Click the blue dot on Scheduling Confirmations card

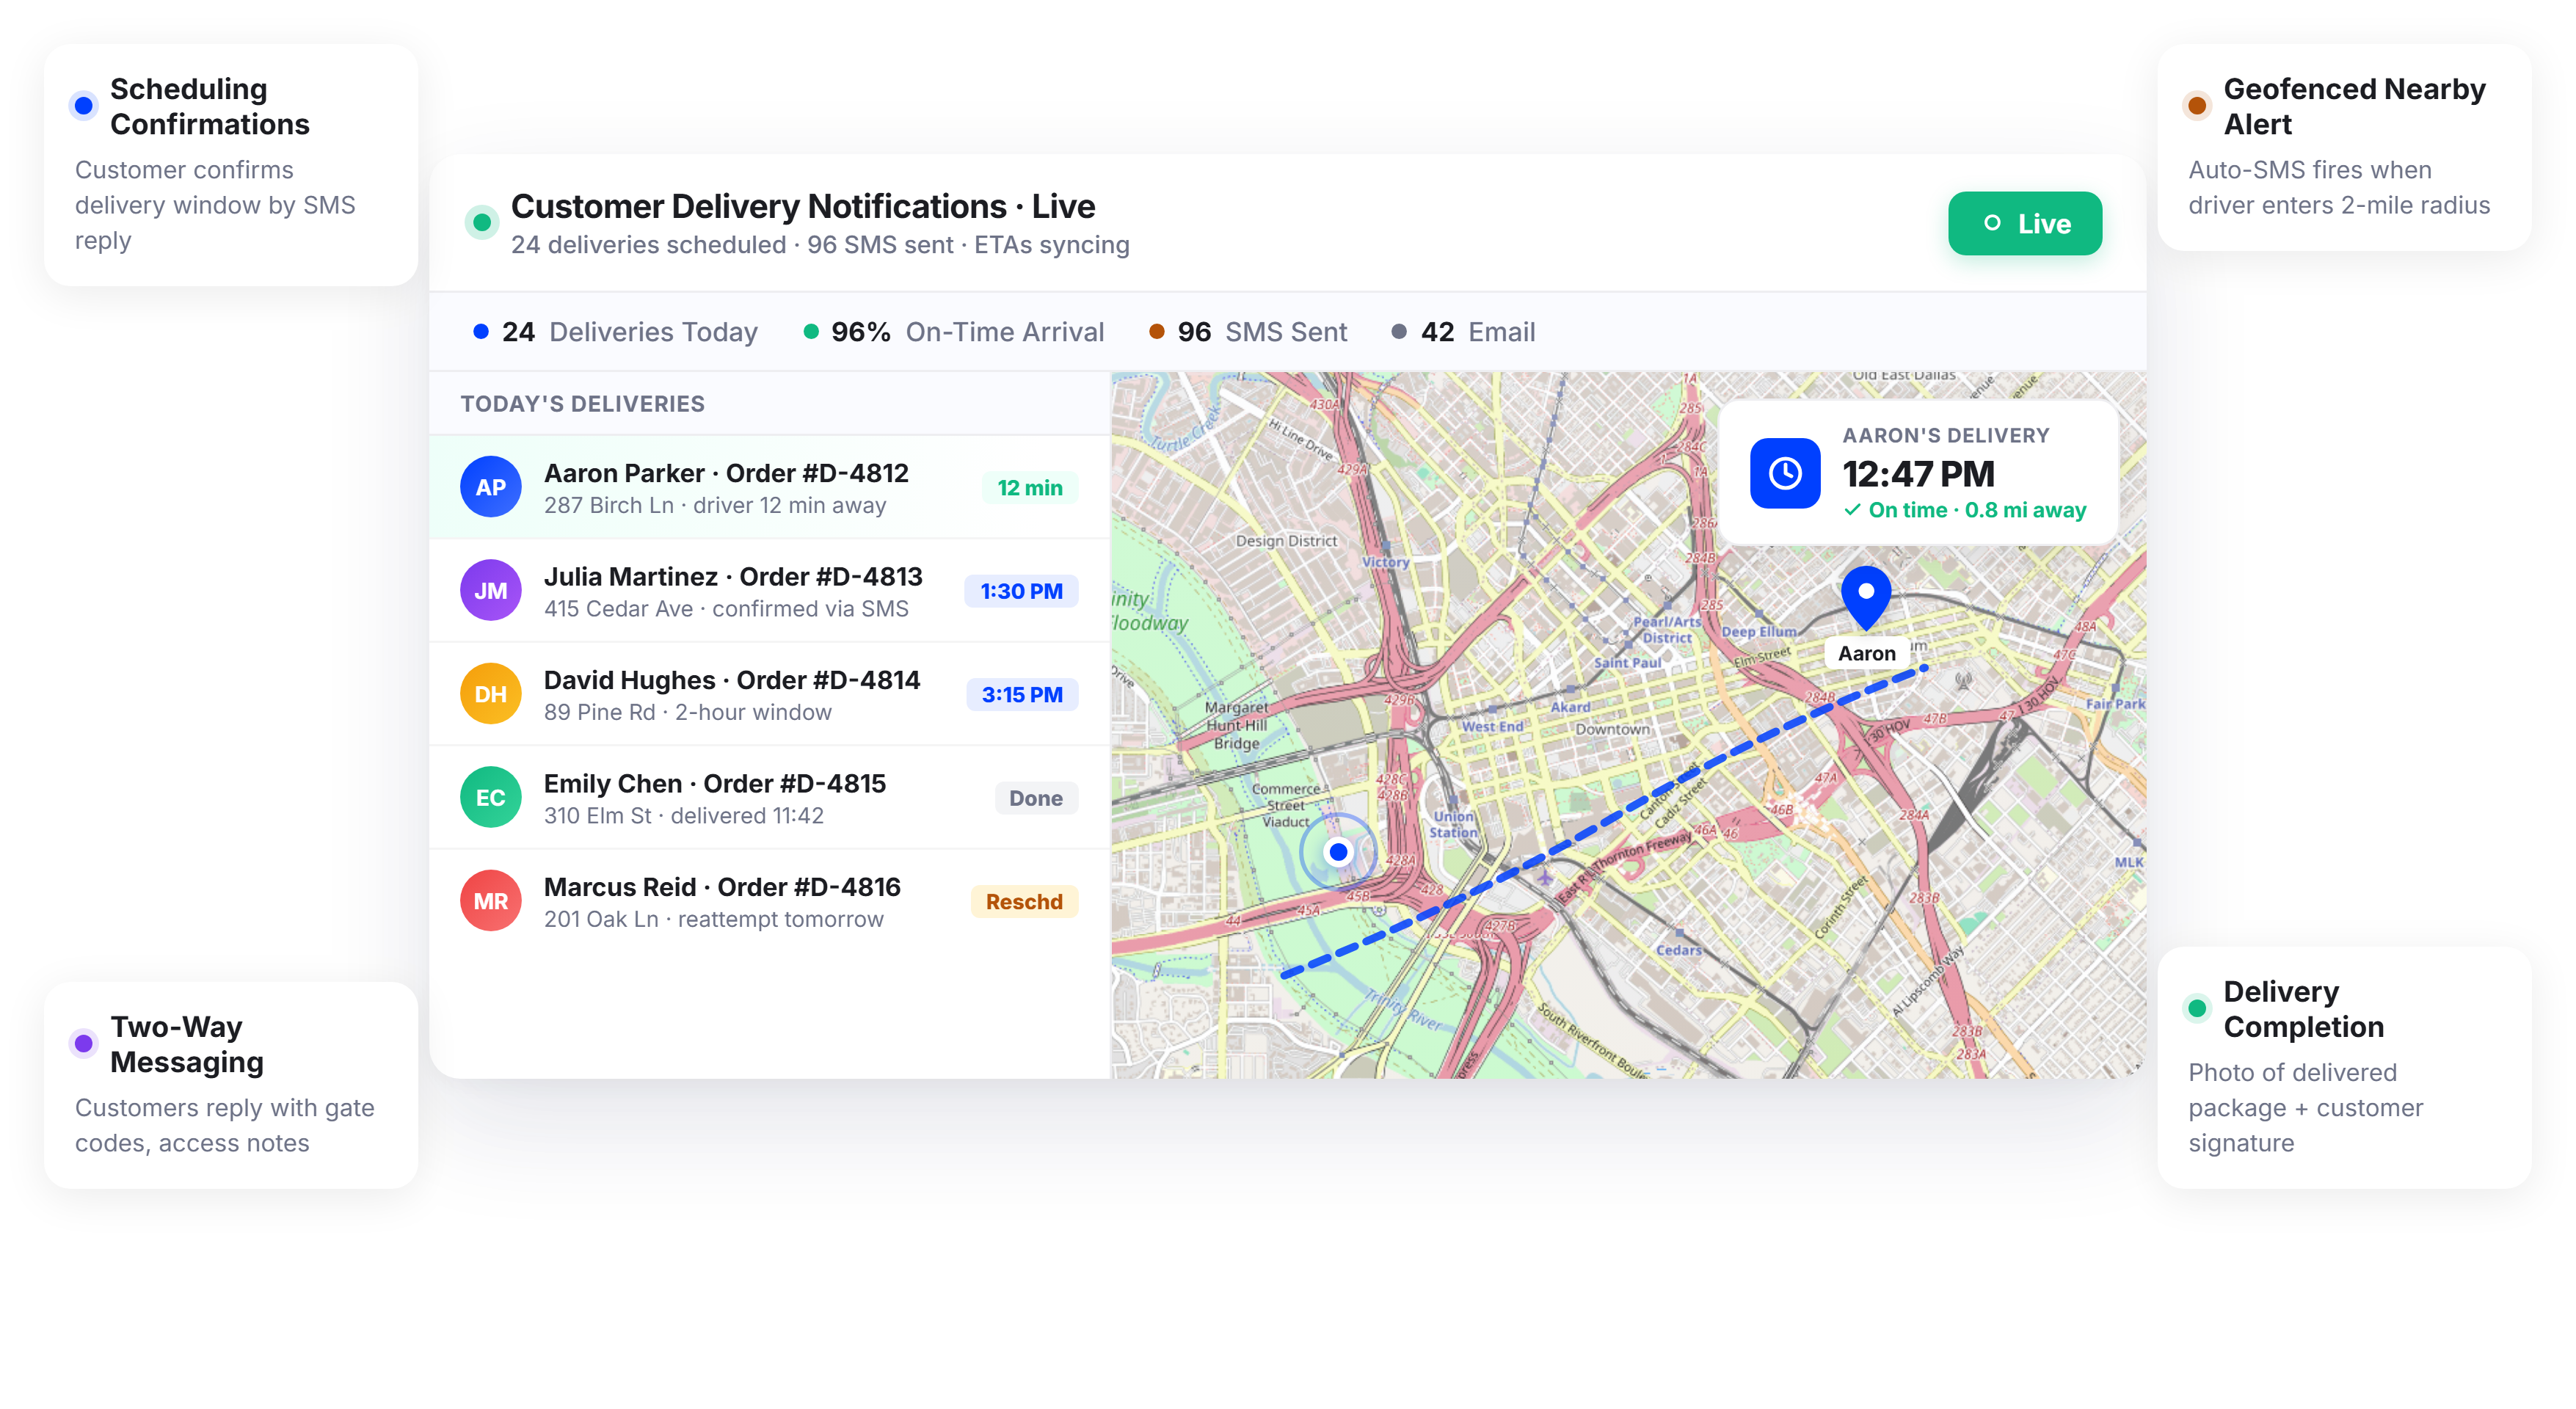84,105
